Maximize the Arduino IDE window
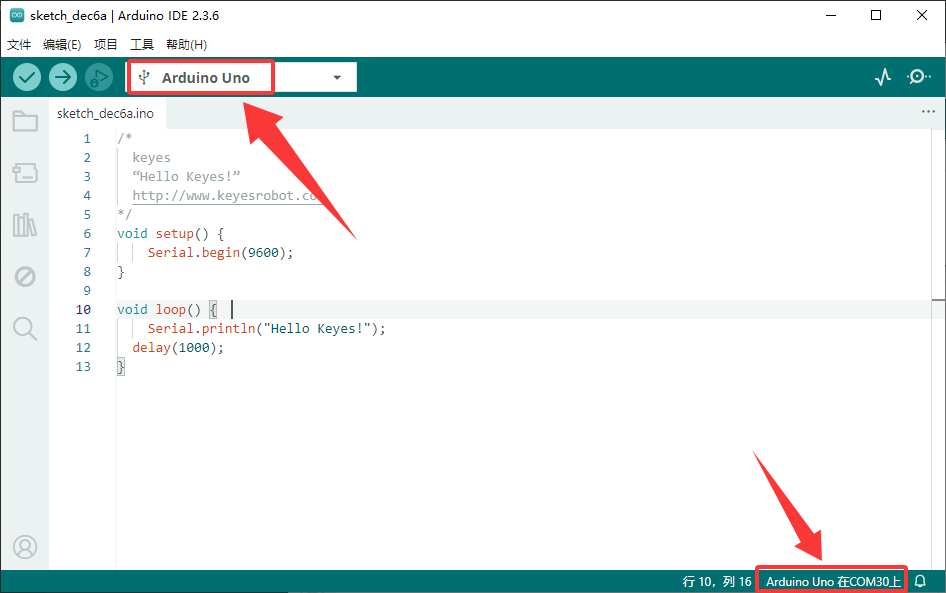This screenshot has height=593, width=946. click(x=876, y=16)
